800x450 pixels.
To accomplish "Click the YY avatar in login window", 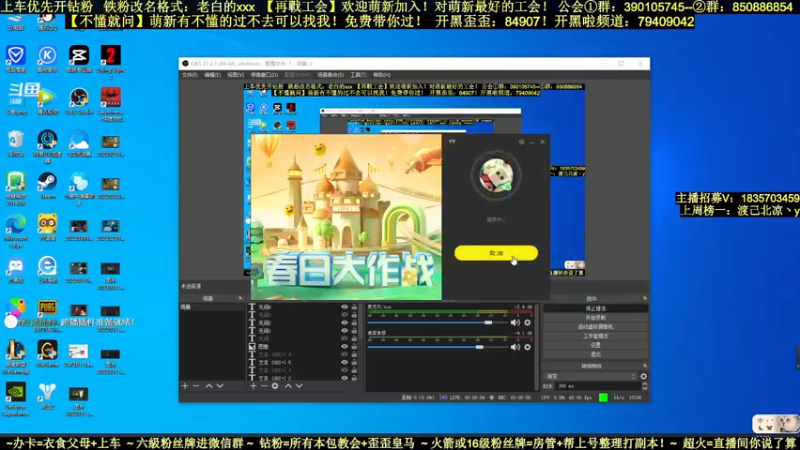I will click(x=496, y=176).
